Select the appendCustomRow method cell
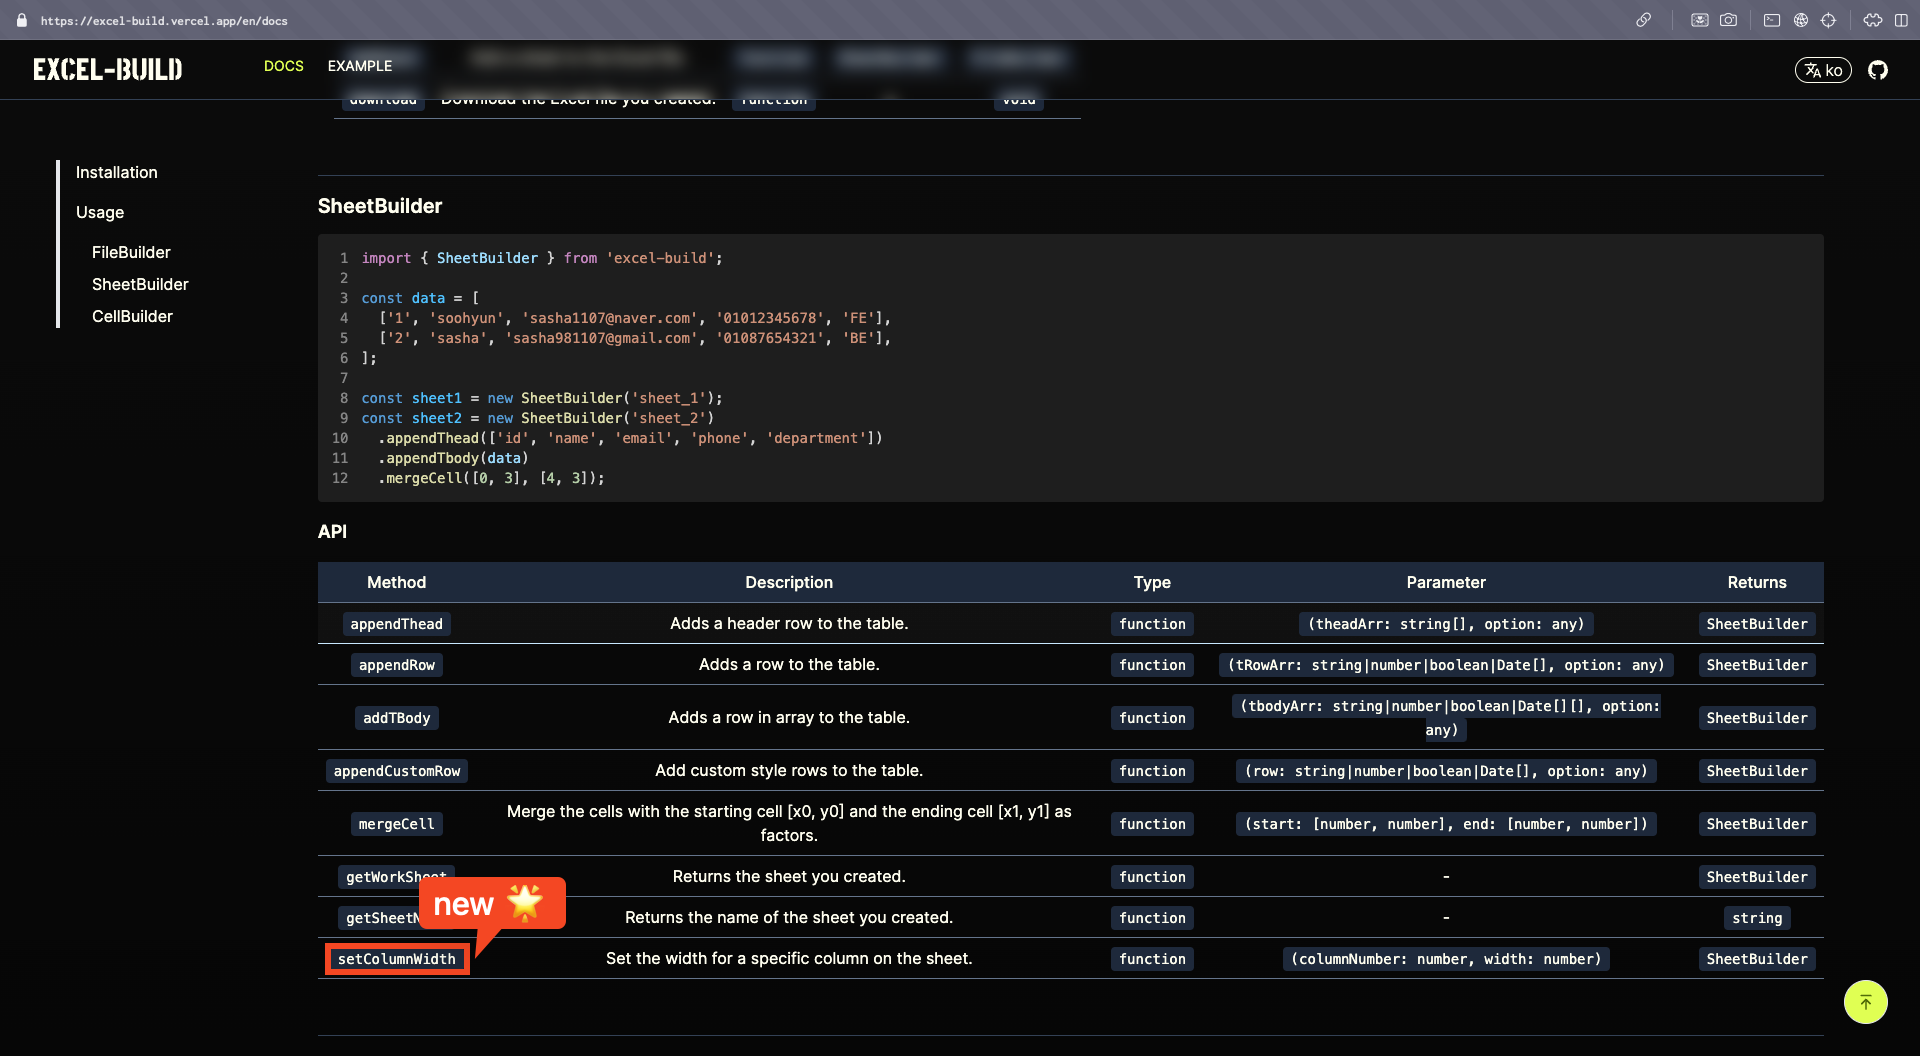This screenshot has height=1056, width=1920. tap(397, 771)
